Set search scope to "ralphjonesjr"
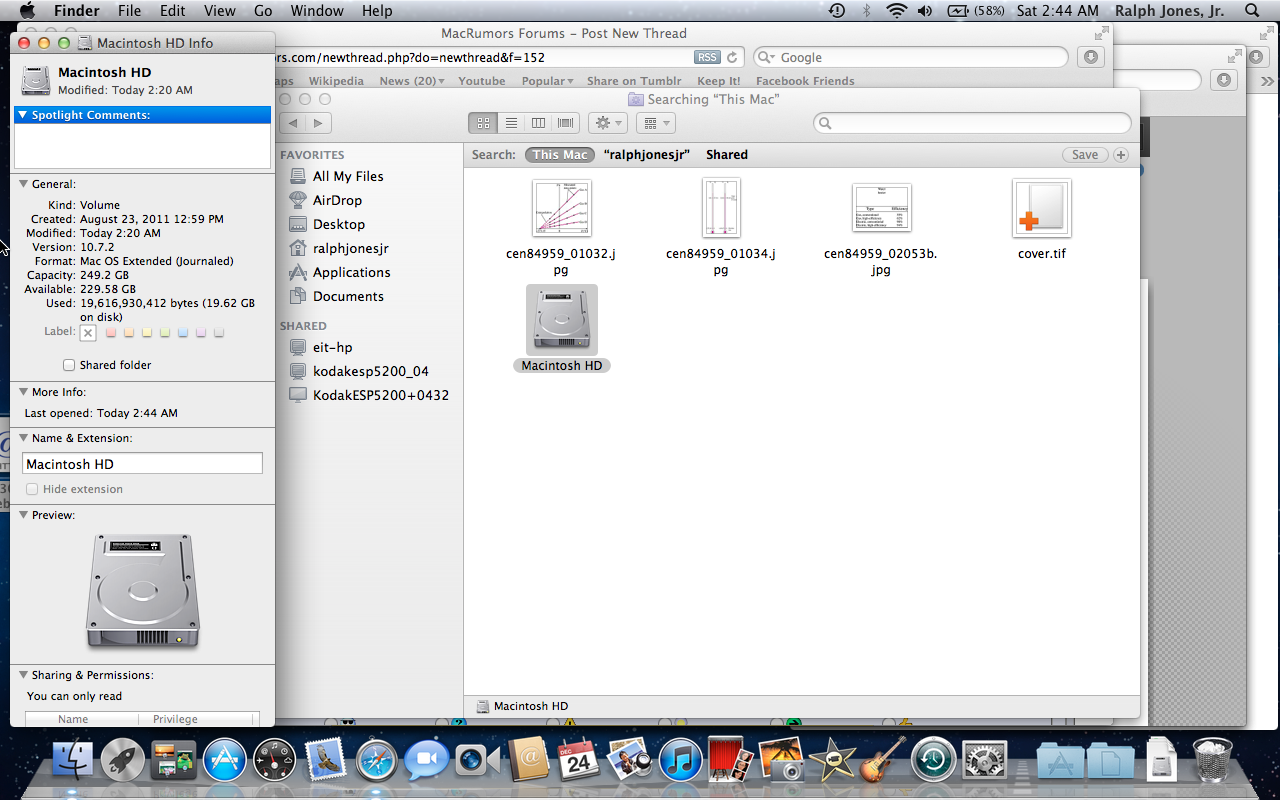 [647, 155]
